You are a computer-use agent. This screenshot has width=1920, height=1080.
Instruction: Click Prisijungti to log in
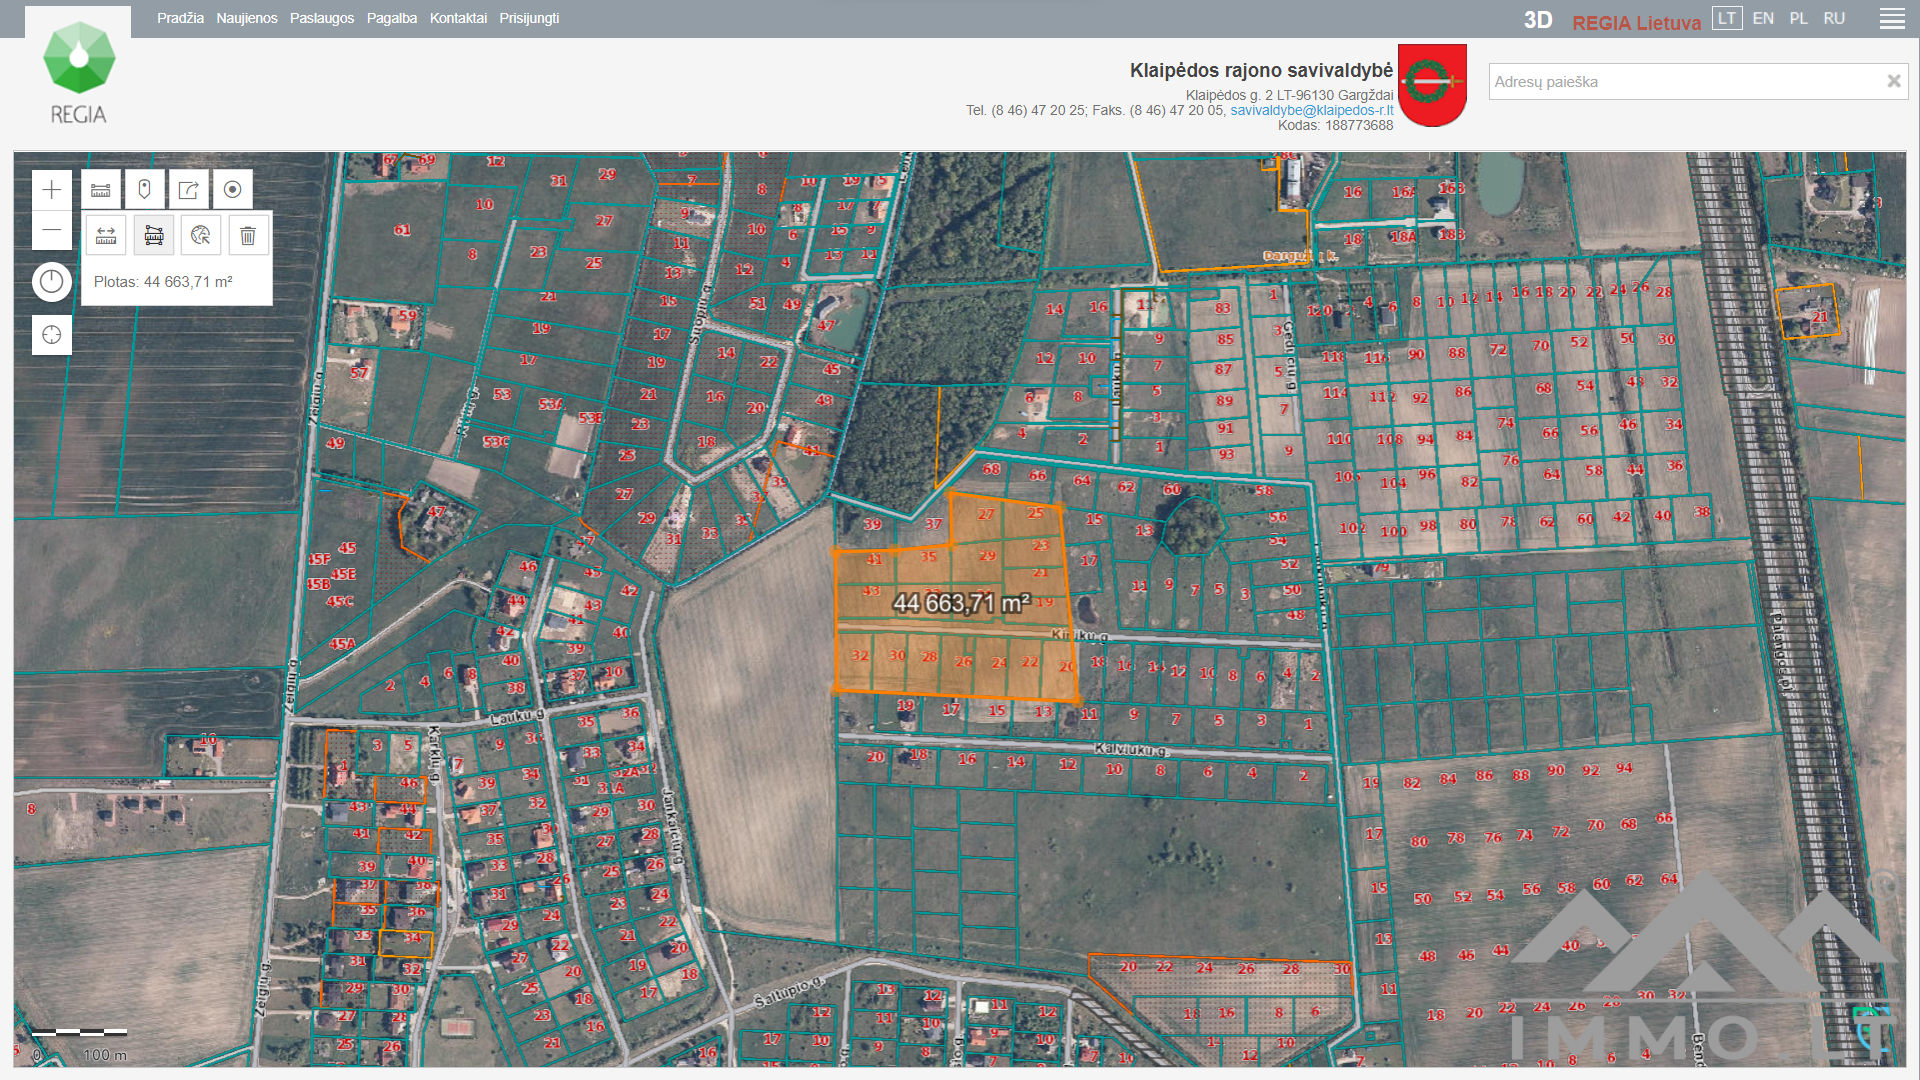[529, 18]
